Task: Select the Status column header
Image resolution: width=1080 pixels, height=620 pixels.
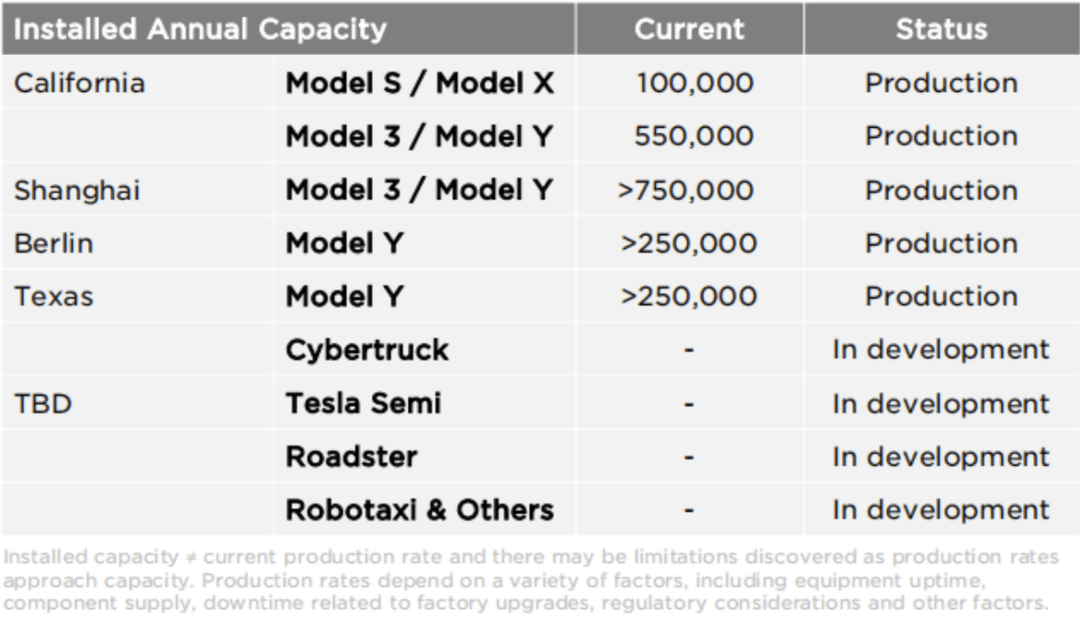Action: point(941,30)
